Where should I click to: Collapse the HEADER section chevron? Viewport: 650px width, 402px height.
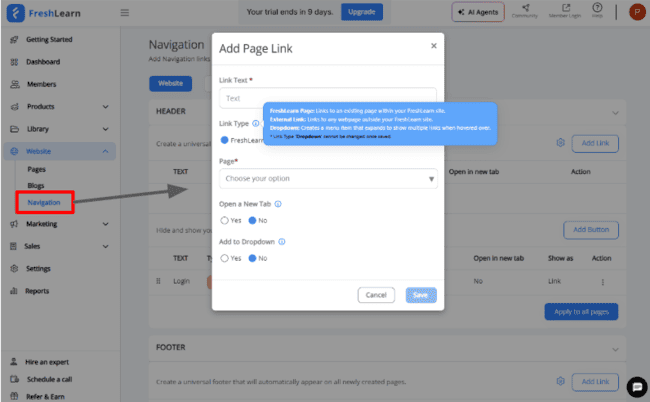[616, 113]
